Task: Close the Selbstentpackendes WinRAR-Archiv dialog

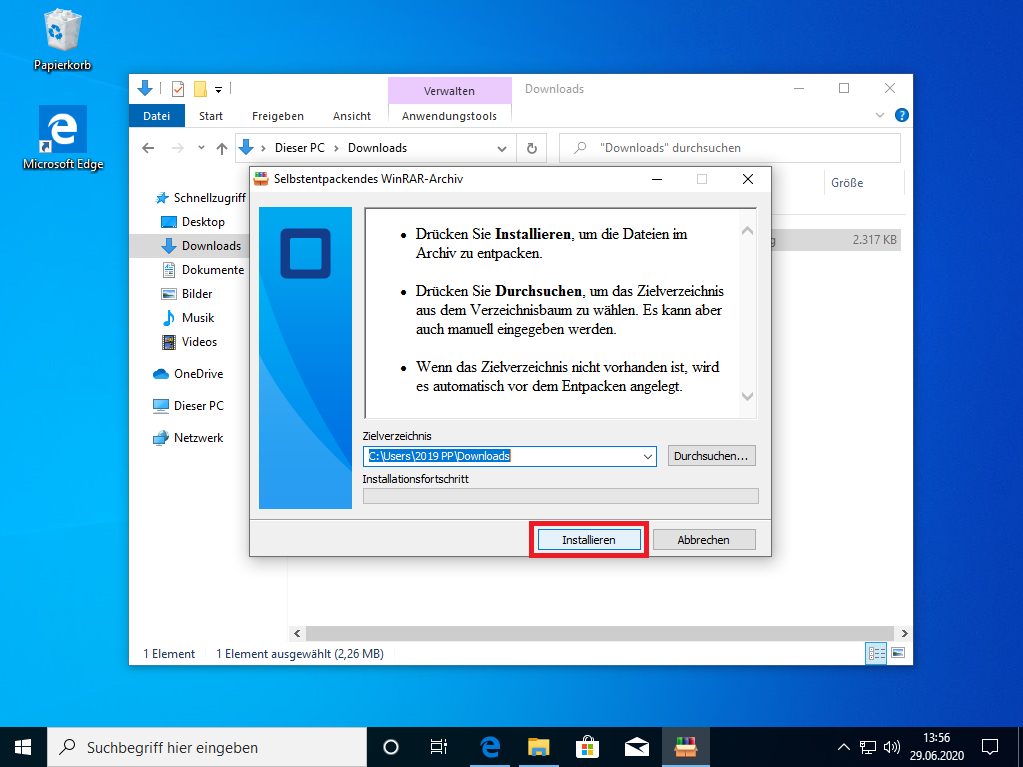Action: [x=748, y=179]
